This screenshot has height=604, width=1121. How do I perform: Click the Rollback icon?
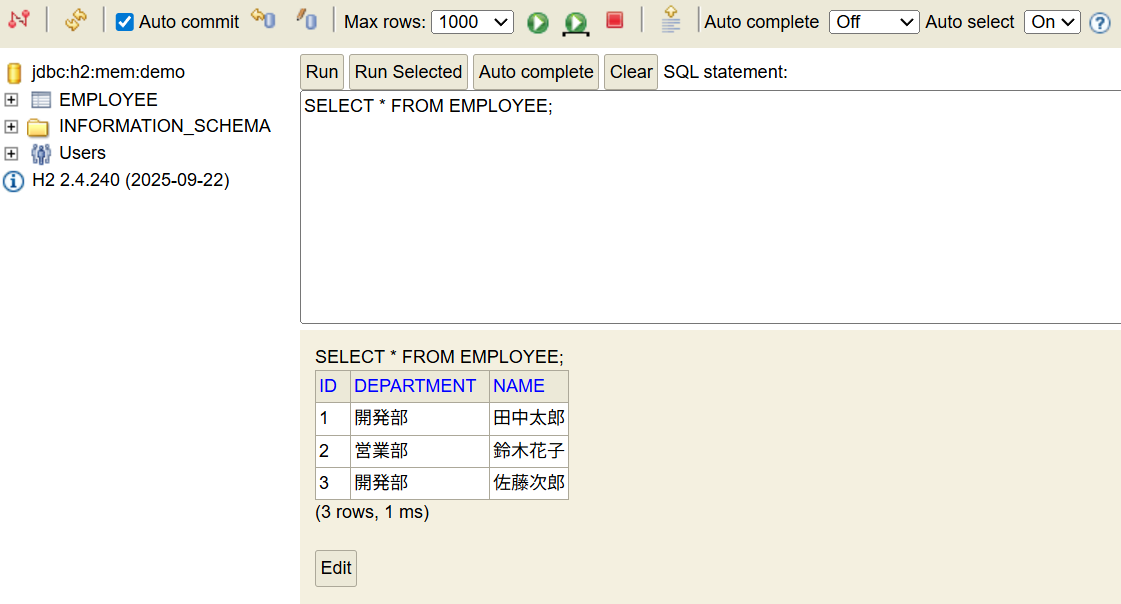pyautogui.click(x=263, y=20)
